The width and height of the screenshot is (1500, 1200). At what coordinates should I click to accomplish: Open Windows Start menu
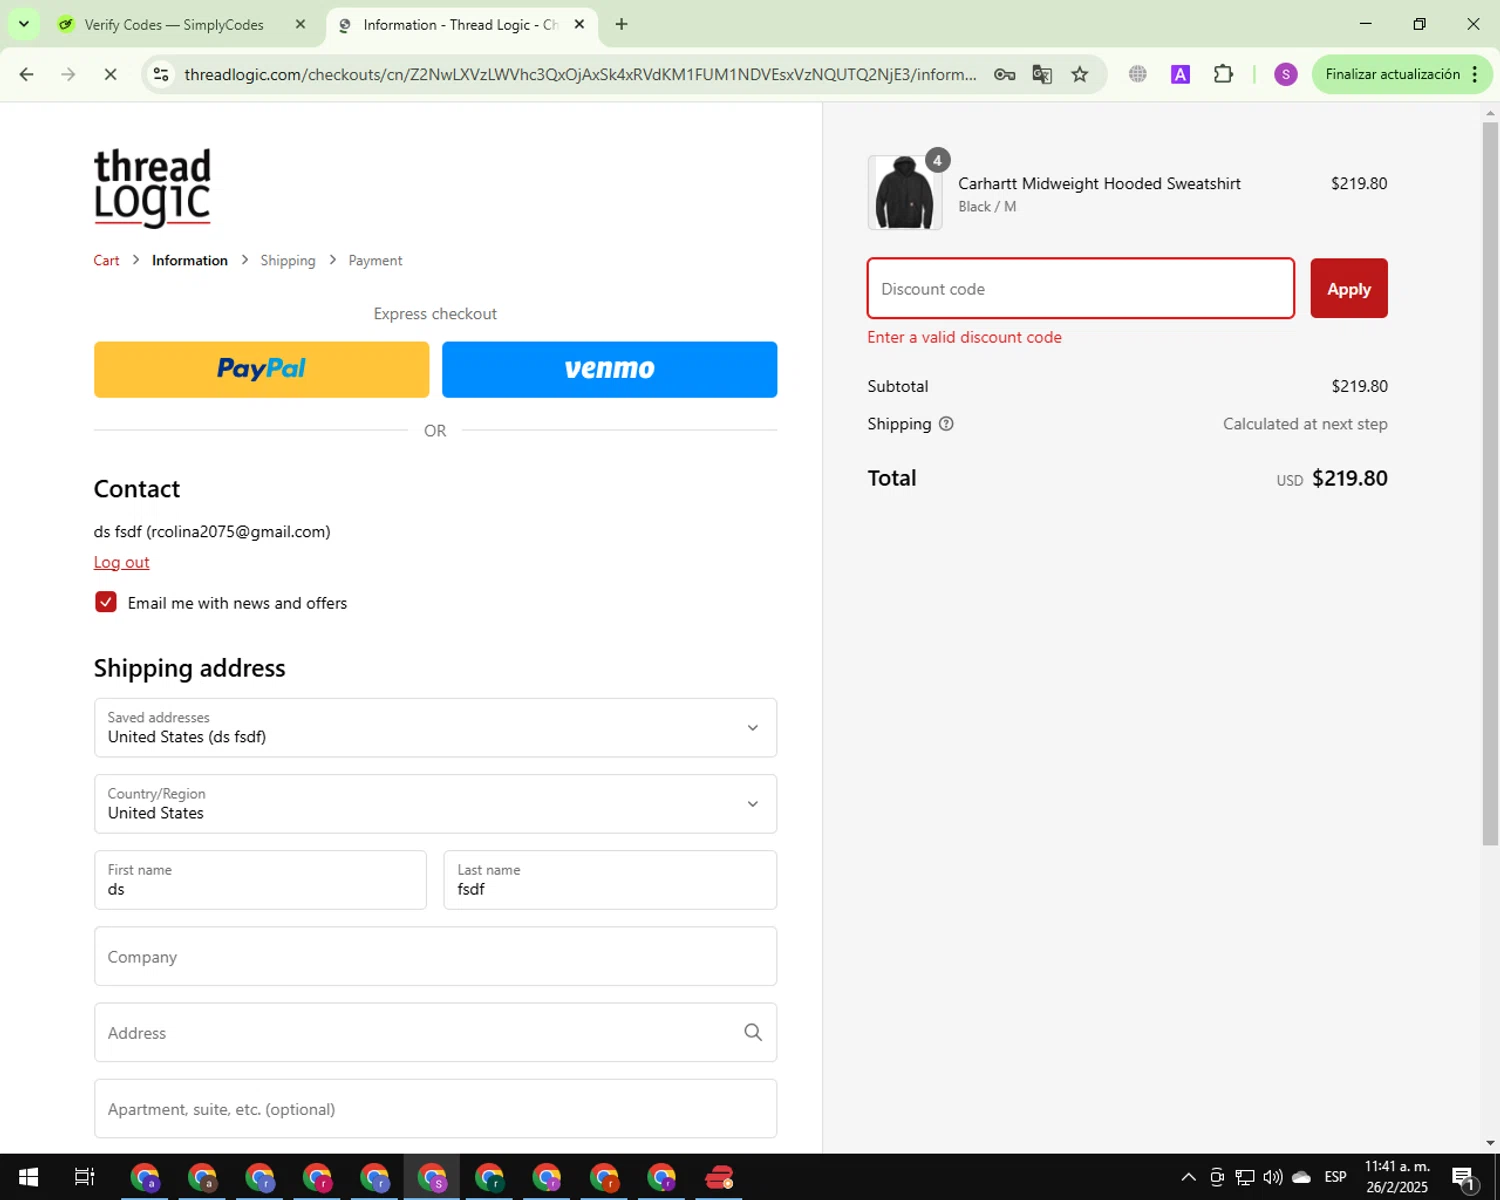pyautogui.click(x=28, y=1178)
